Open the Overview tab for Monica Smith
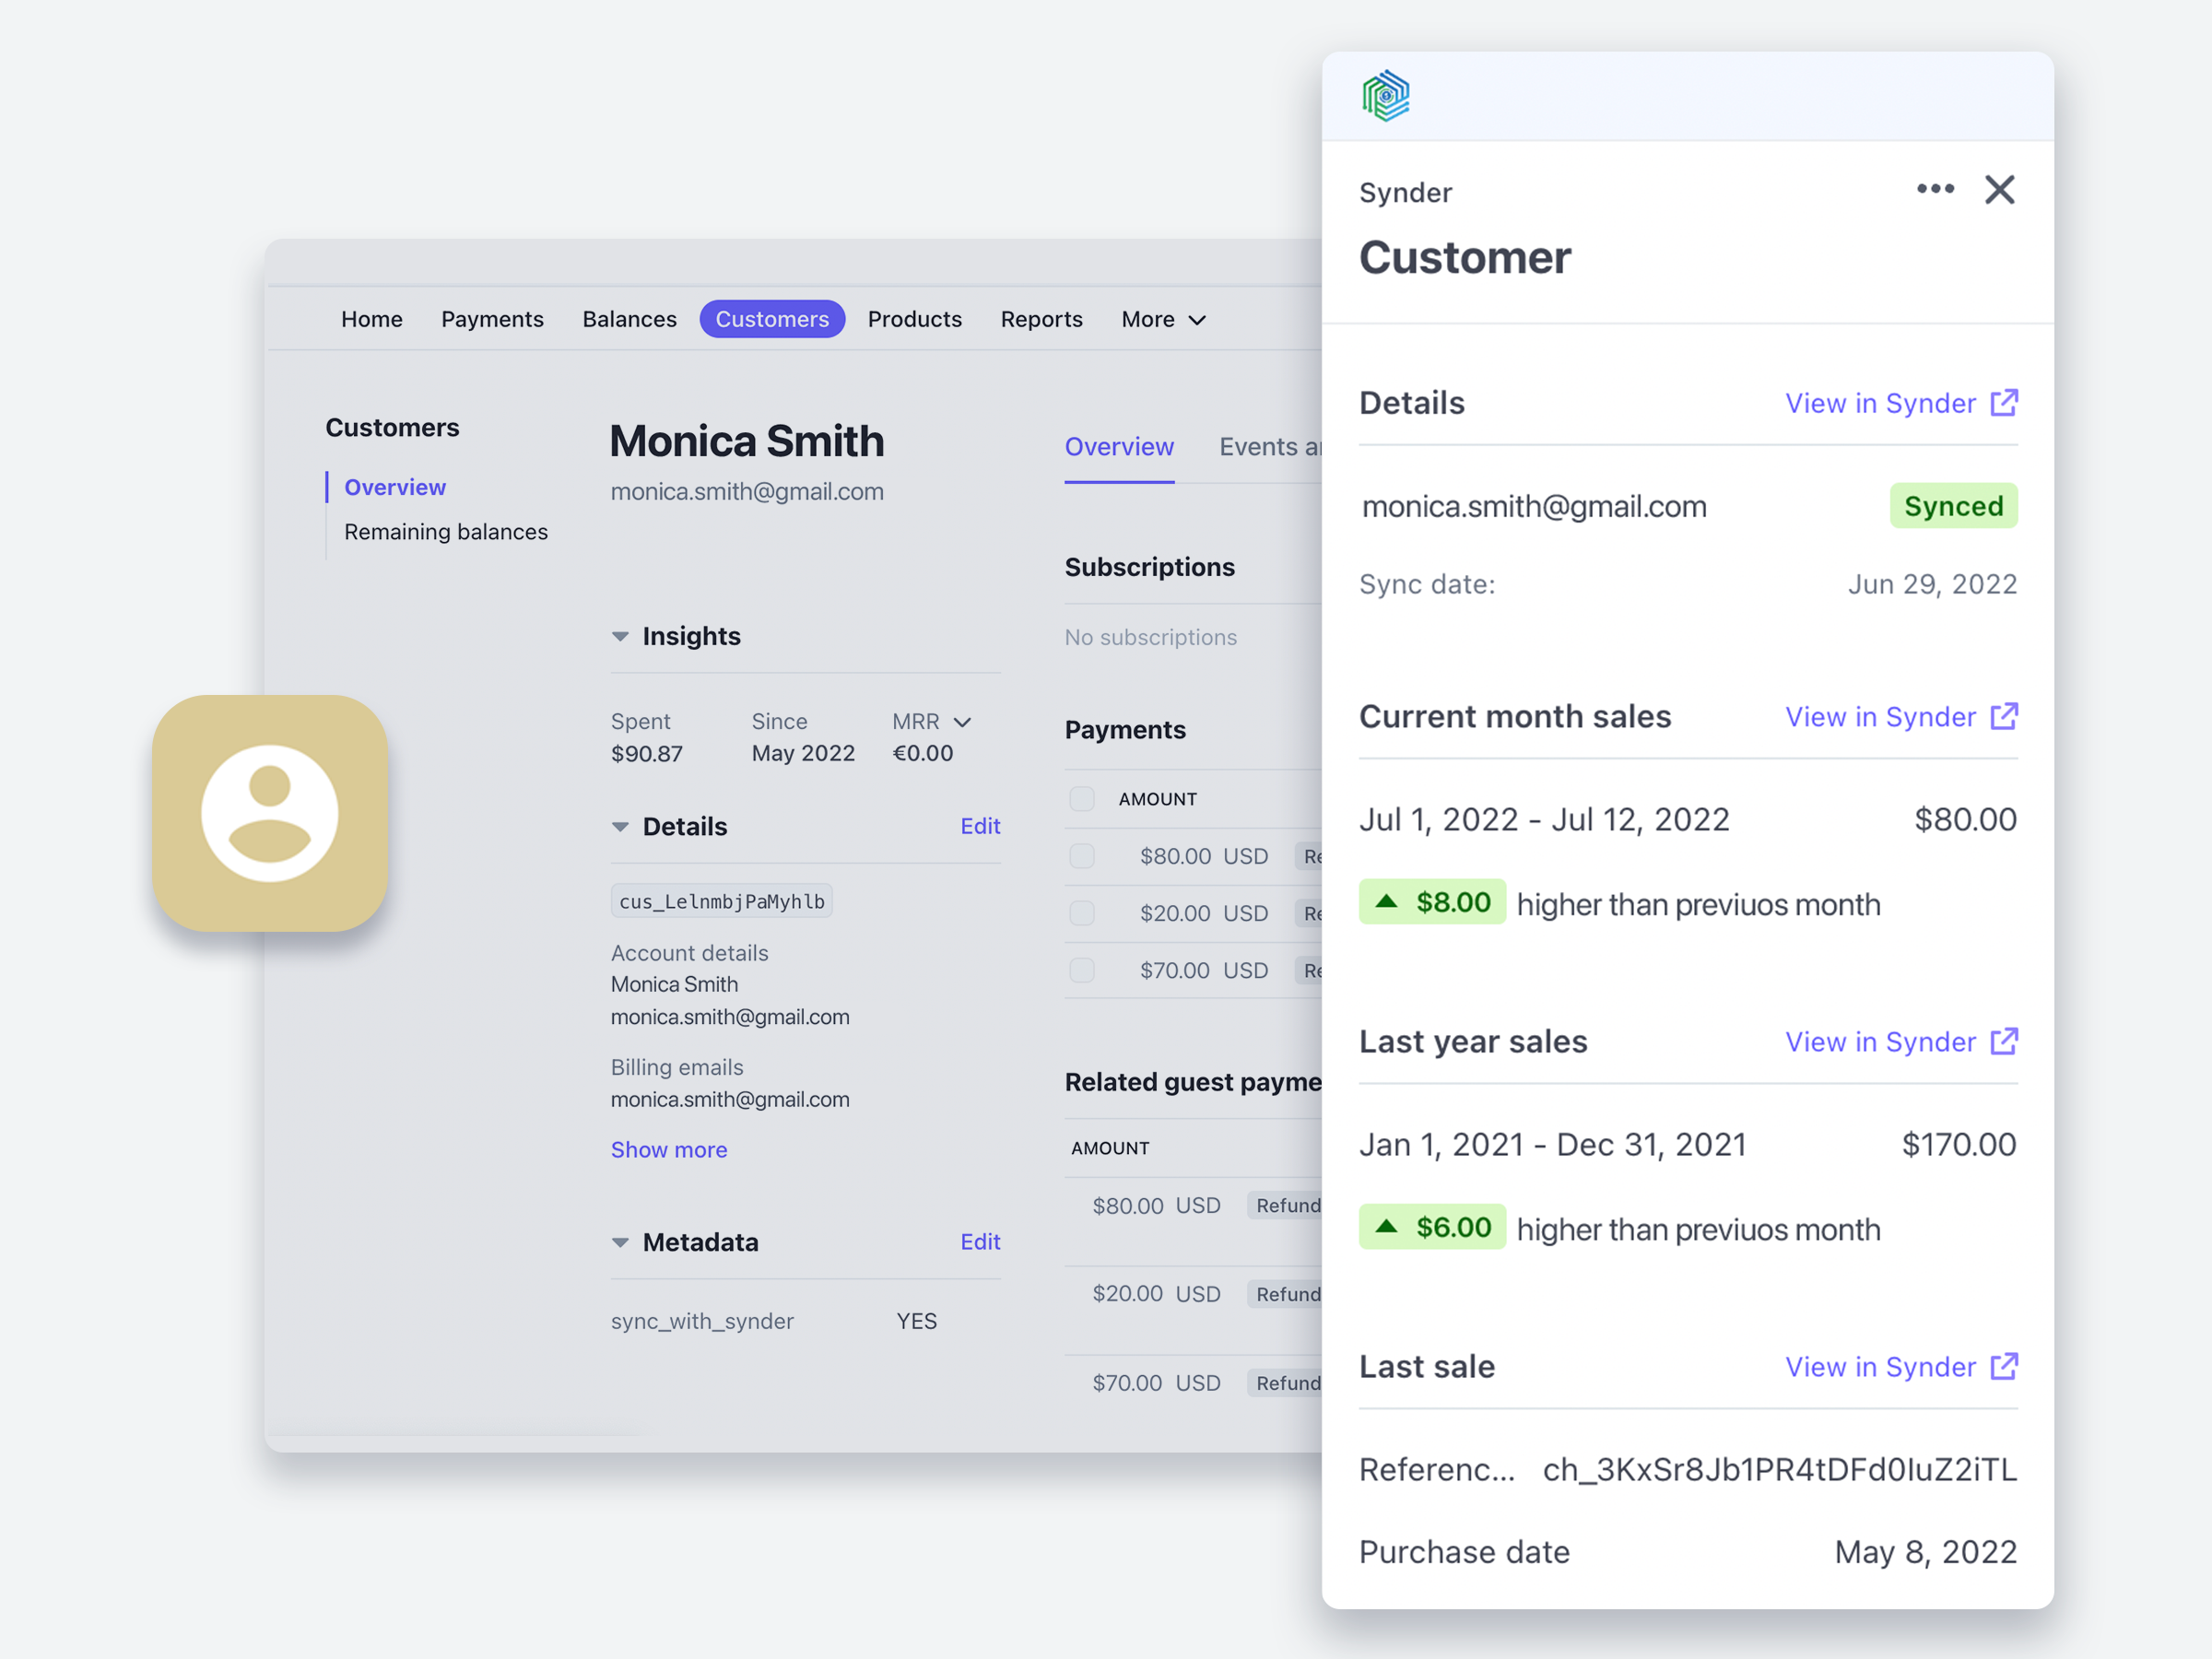 (x=1119, y=447)
